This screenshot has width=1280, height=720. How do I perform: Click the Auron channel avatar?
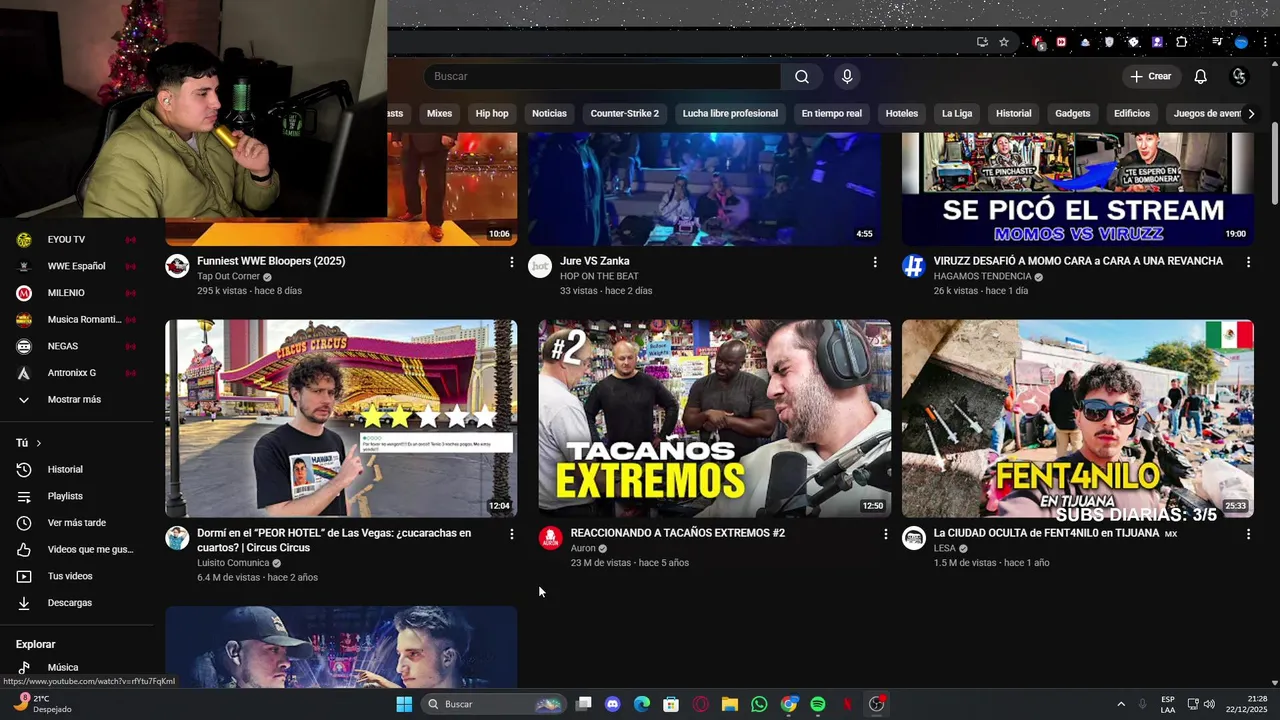point(551,538)
